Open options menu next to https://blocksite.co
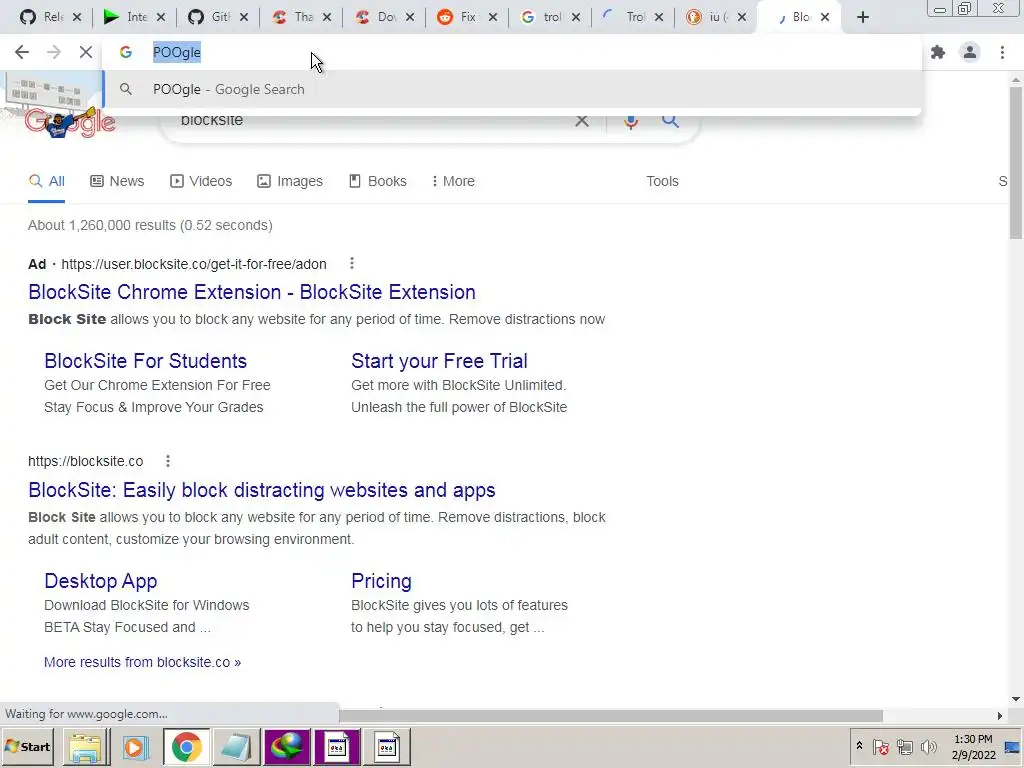Screen dimensions: 1024x768 click(168, 461)
